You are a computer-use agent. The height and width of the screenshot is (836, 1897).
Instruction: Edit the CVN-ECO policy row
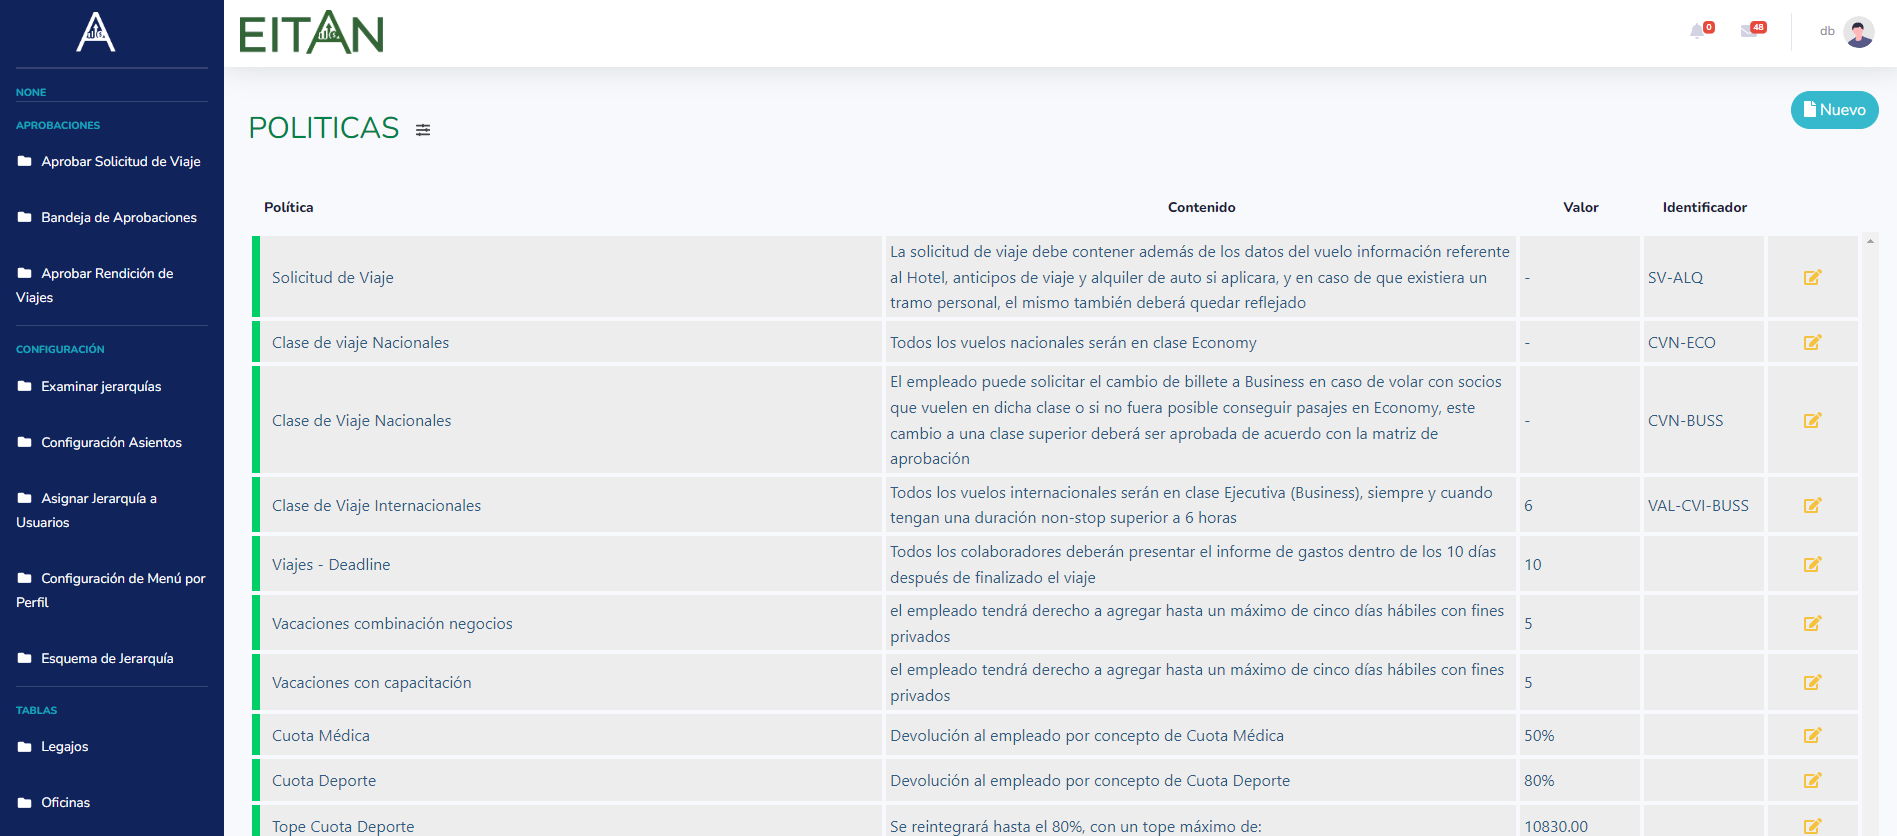click(x=1812, y=343)
